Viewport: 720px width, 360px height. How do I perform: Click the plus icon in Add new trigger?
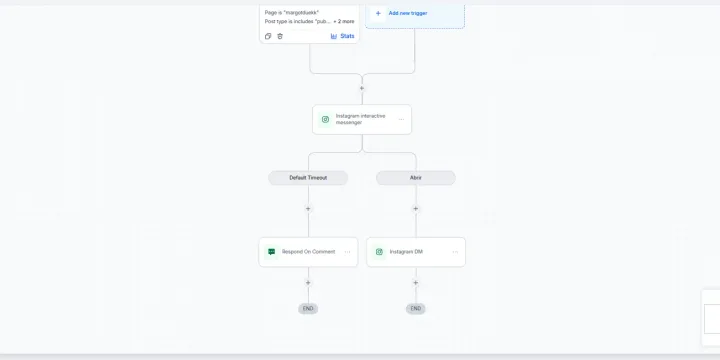pos(378,13)
